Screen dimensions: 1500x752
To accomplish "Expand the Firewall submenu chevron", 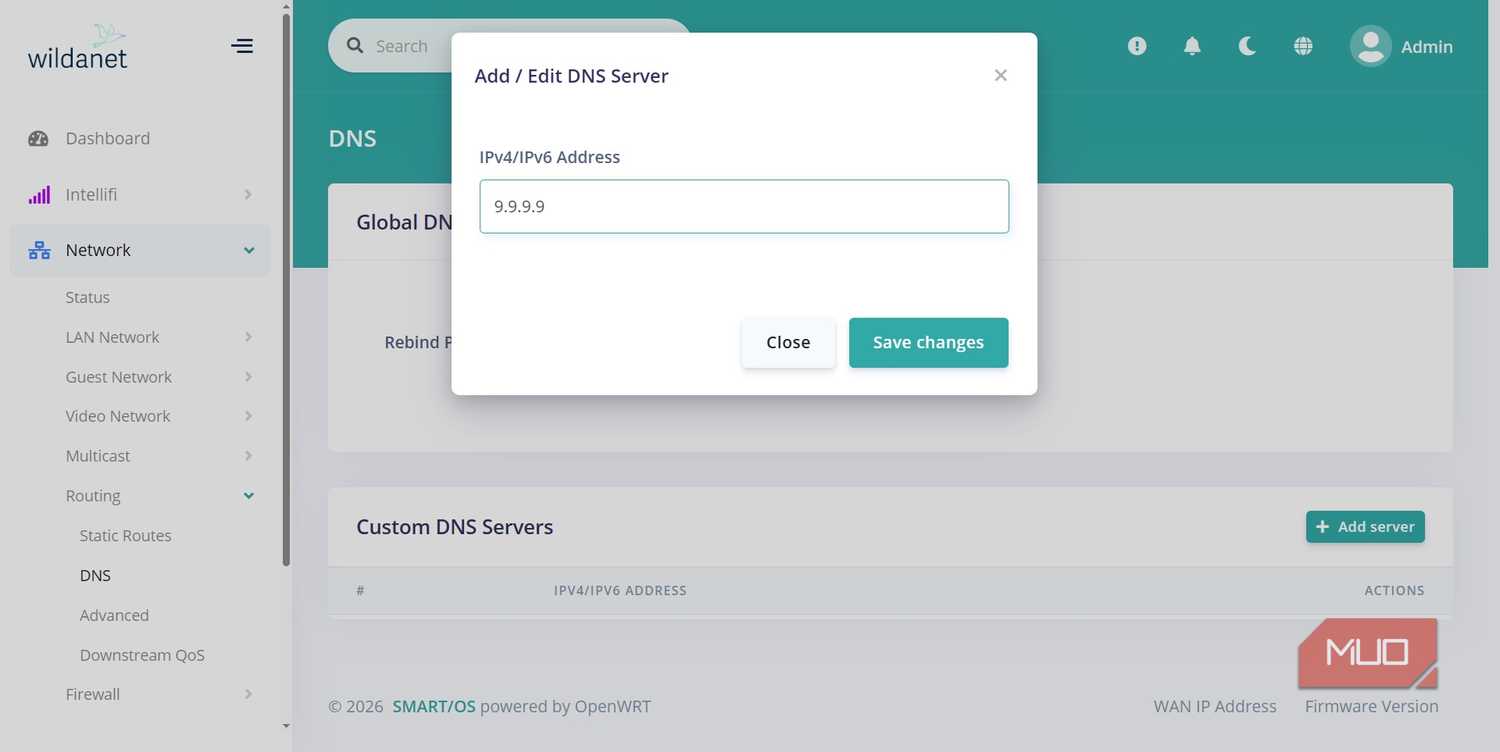I will [x=248, y=694].
